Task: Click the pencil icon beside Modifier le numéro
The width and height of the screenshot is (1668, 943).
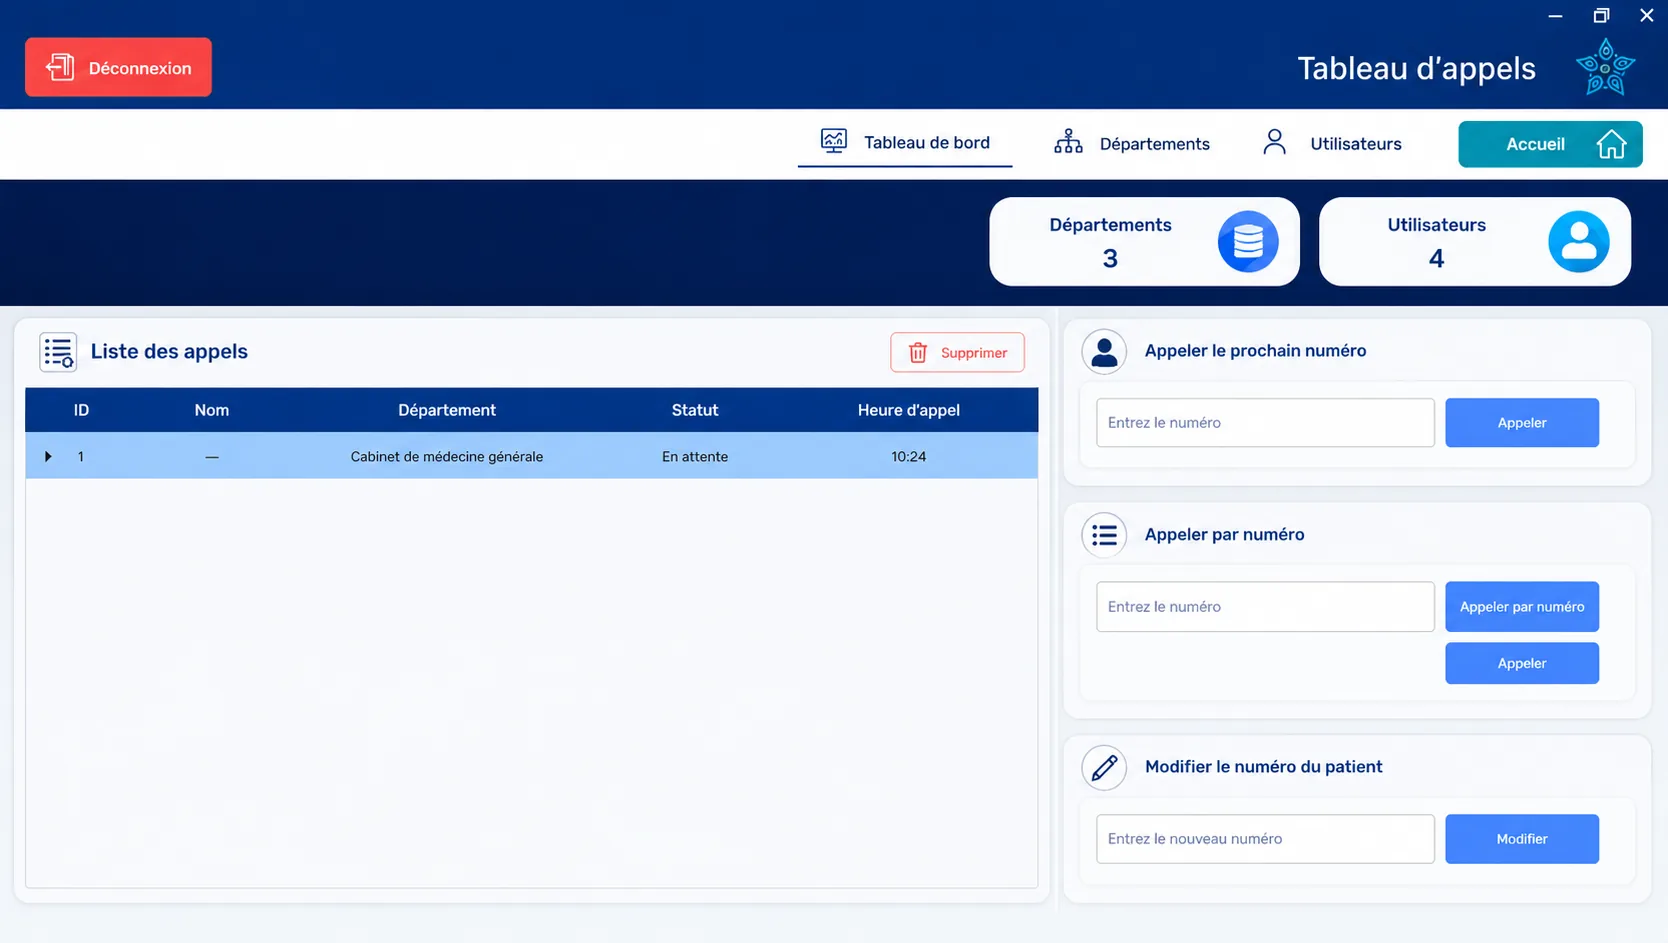Action: click(1104, 767)
